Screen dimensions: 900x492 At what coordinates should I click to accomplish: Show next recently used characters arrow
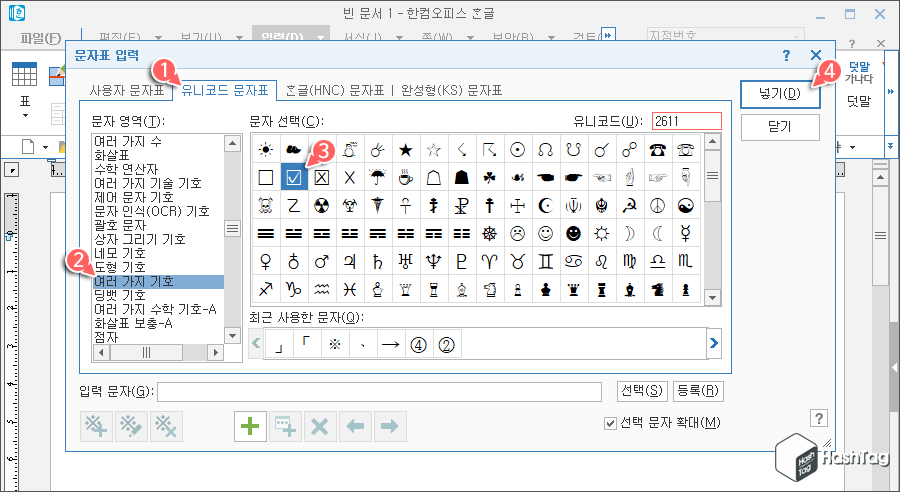coord(714,343)
